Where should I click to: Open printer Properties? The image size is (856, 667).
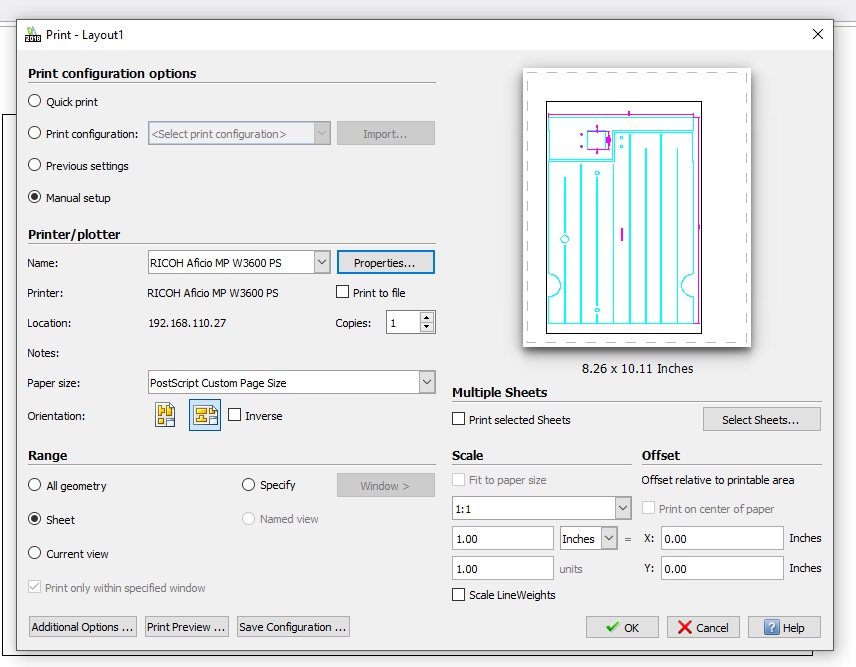pos(385,263)
